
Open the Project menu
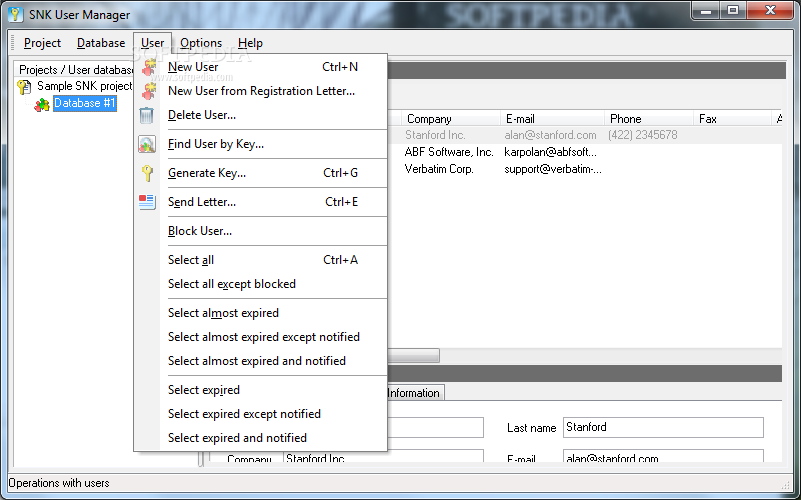point(42,43)
